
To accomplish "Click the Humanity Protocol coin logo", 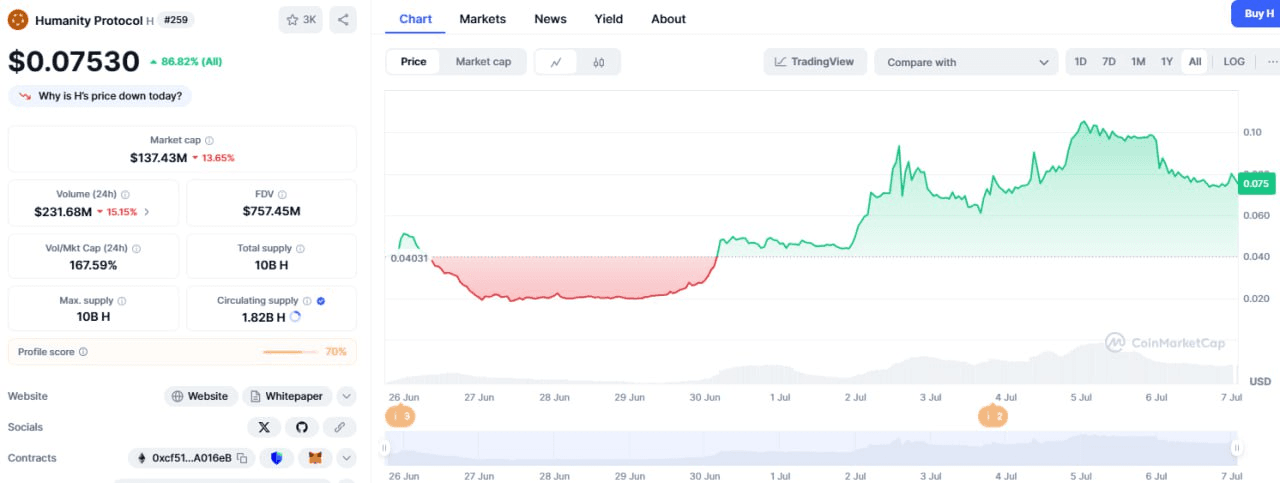I will [x=18, y=19].
